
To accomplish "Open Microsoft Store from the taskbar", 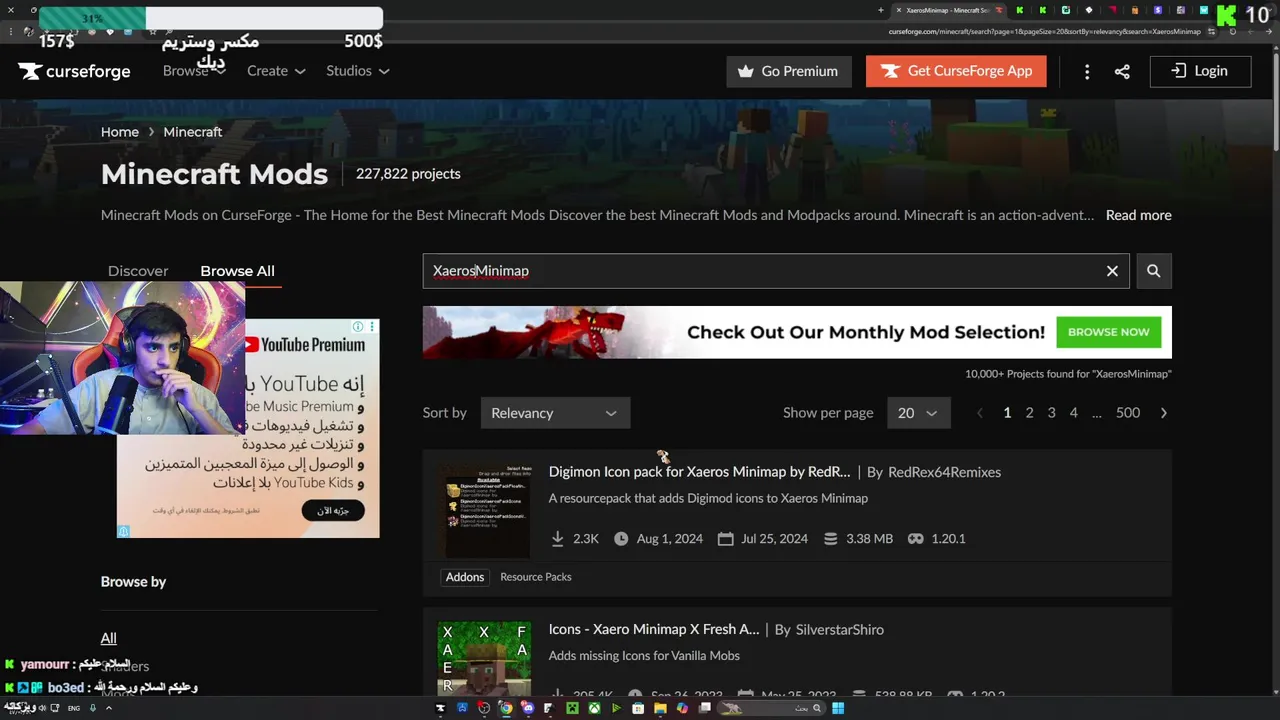I will [638, 708].
